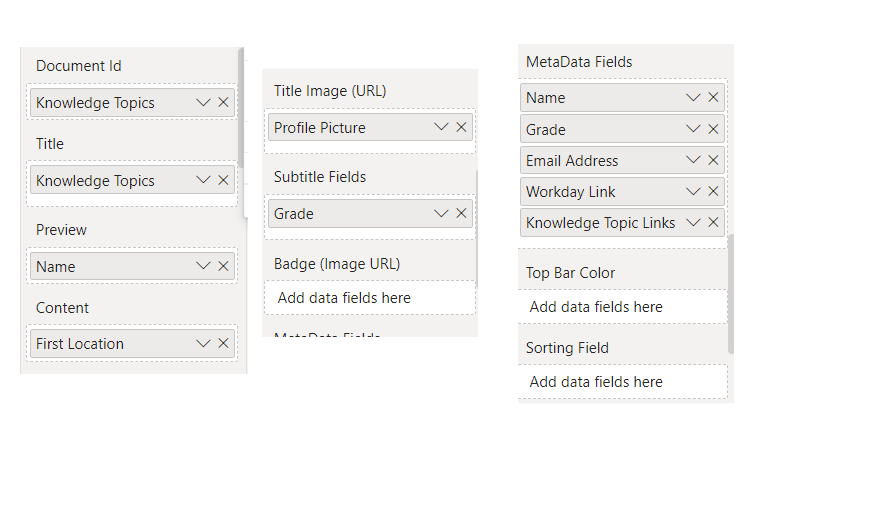Remove Grade from MetaData Fields
This screenshot has height=527, width=874.
tap(713, 129)
